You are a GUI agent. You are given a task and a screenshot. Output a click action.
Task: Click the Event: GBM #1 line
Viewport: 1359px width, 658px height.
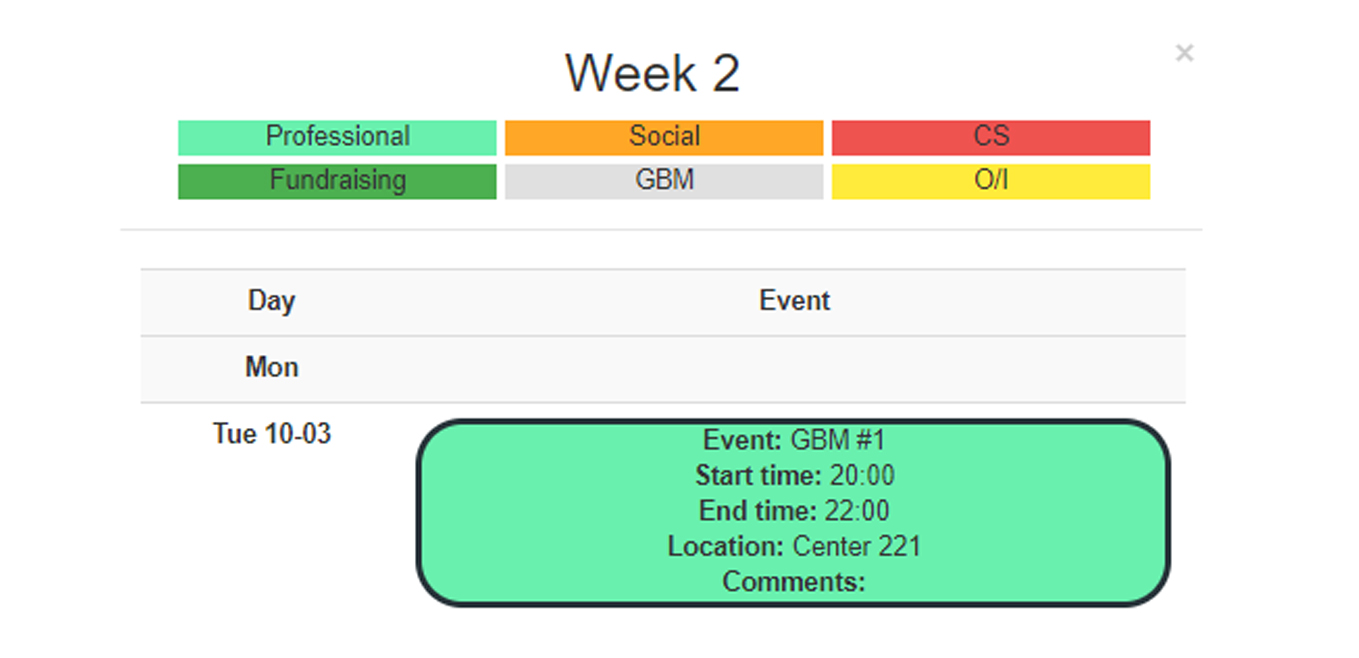coord(794,440)
